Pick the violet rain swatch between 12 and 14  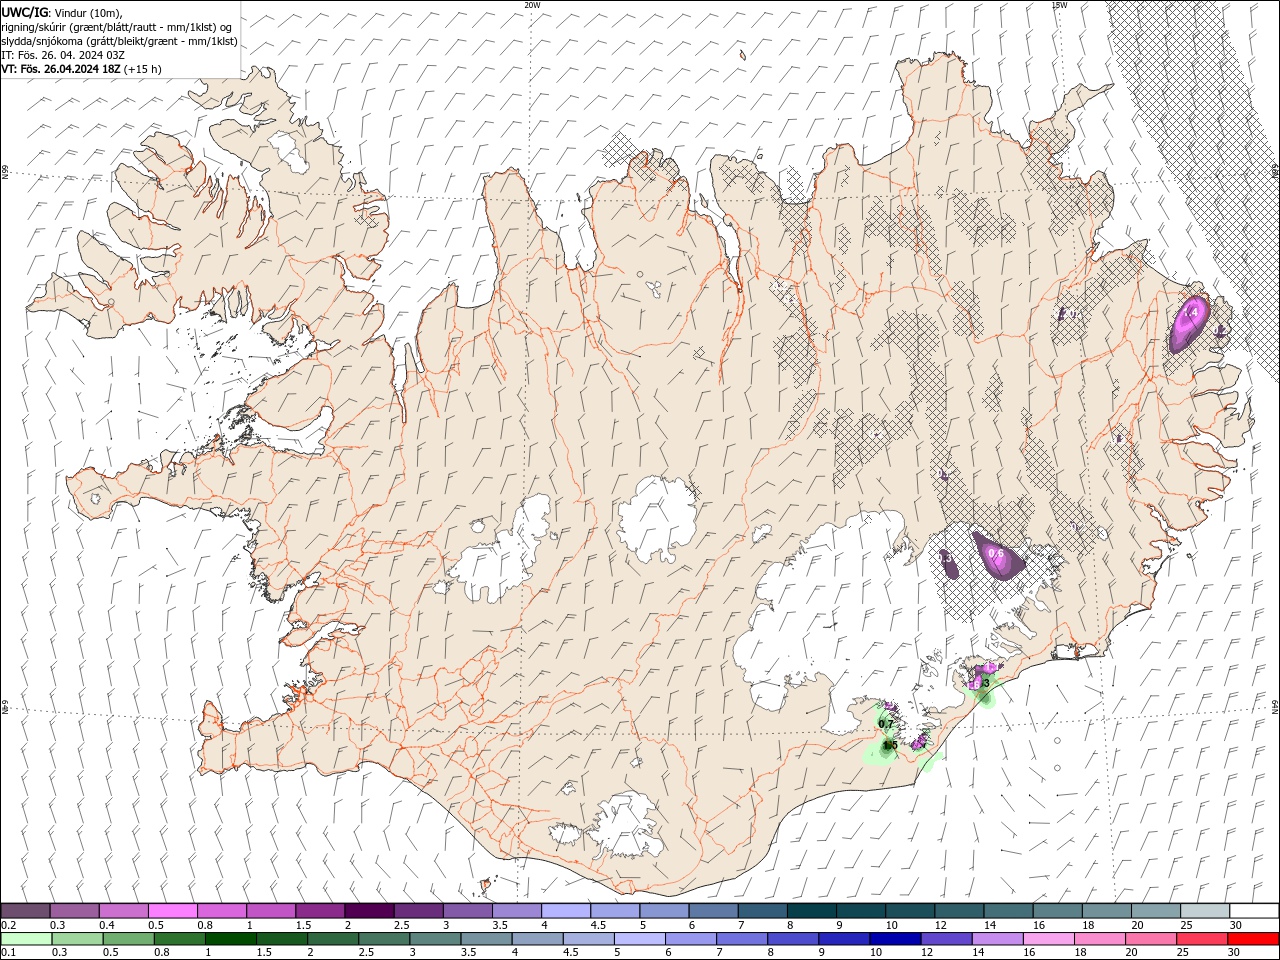(x=945, y=939)
